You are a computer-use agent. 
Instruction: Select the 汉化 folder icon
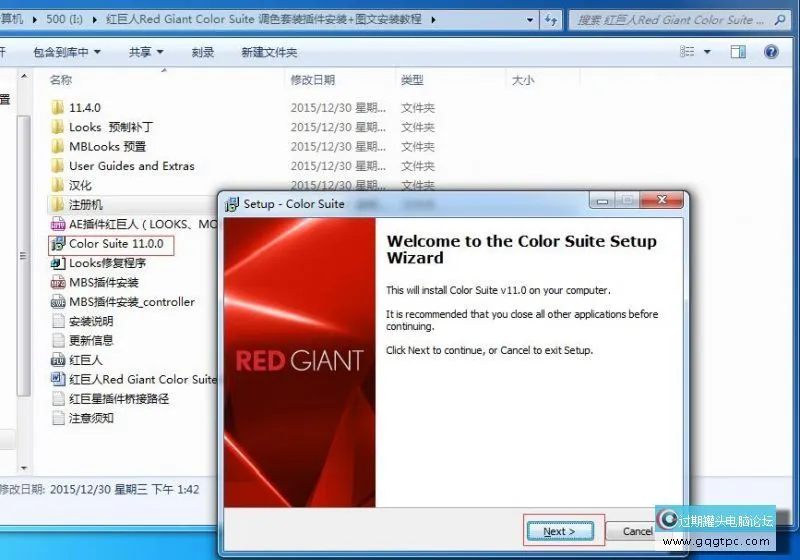pos(58,185)
